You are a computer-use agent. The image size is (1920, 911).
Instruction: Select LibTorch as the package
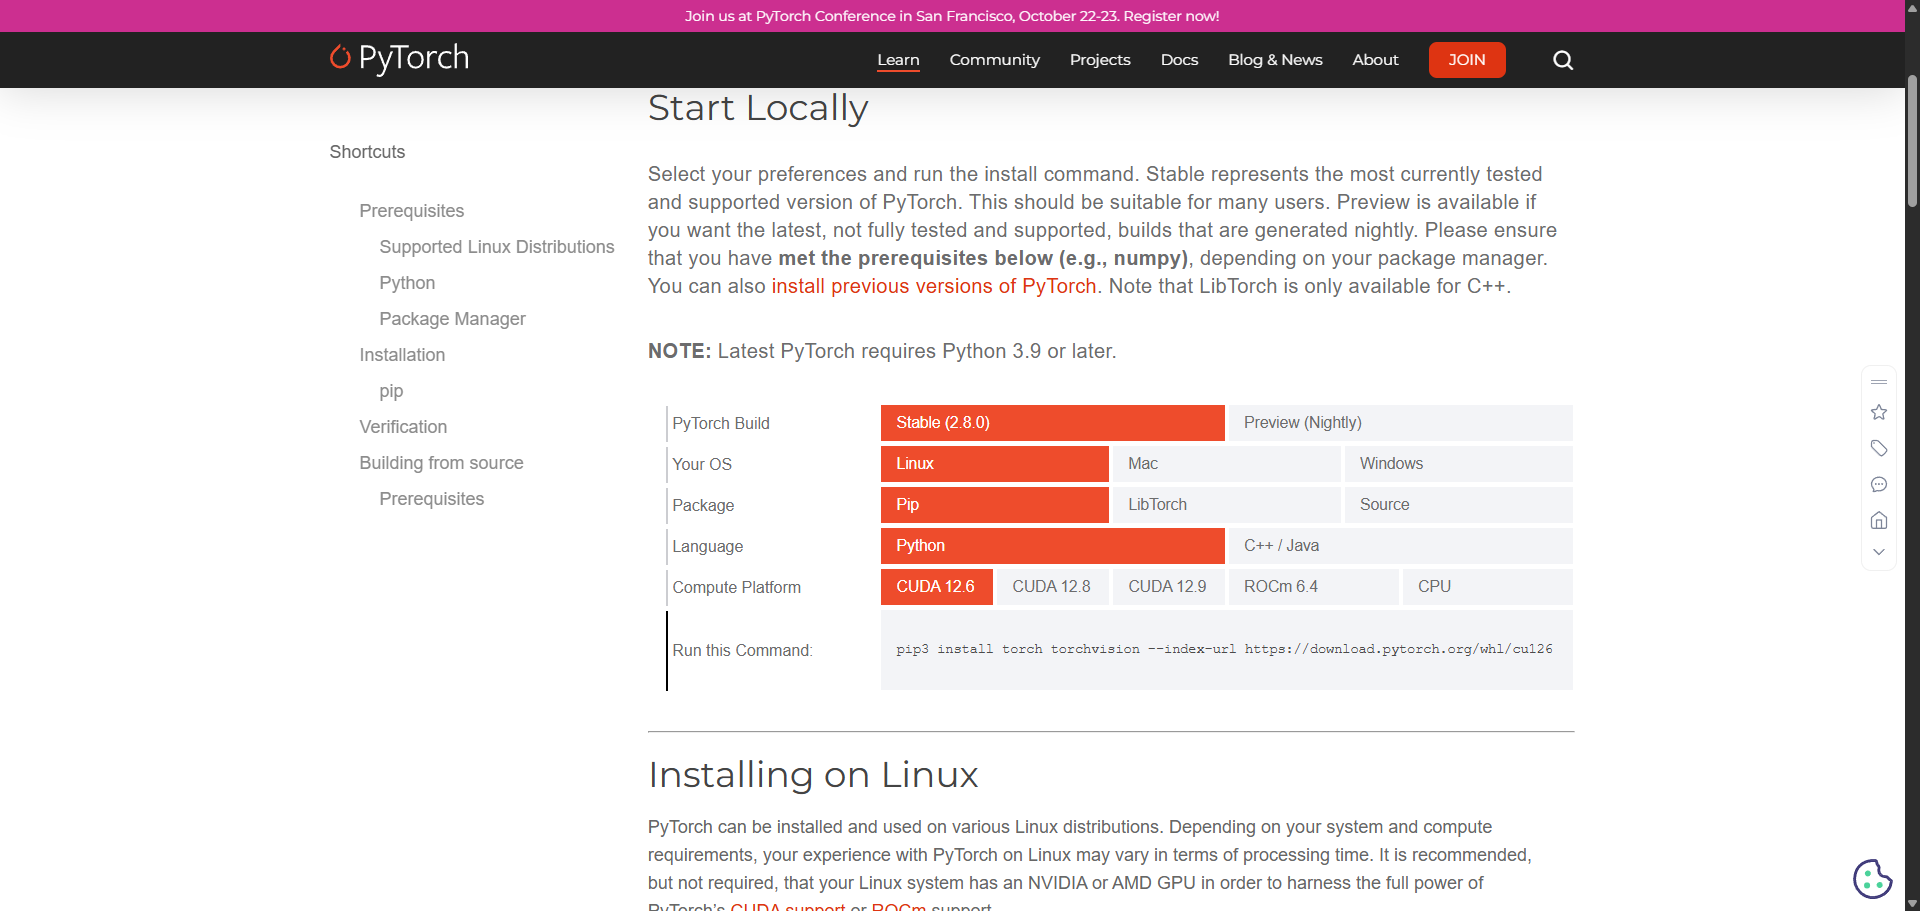pos(1227,505)
